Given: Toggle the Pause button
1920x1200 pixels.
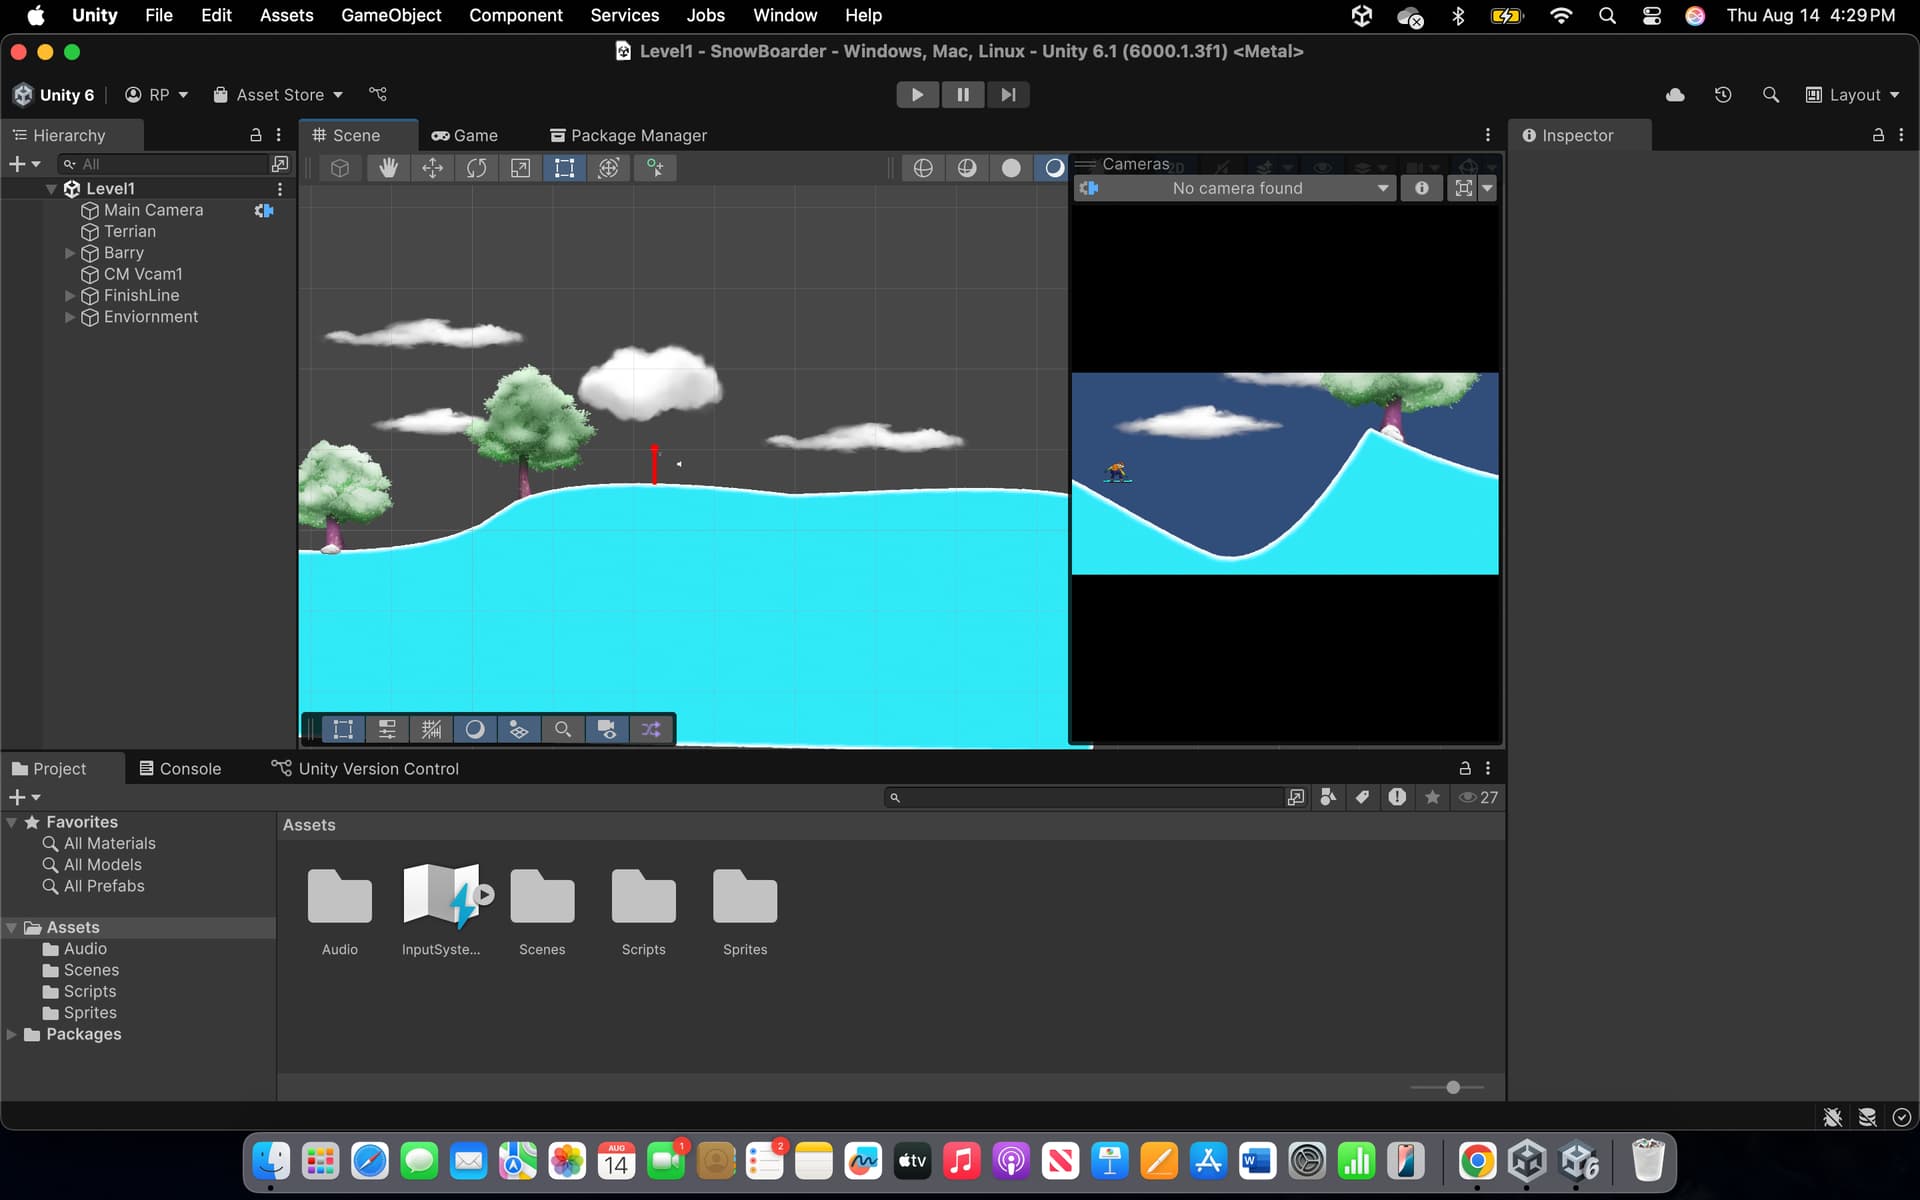Looking at the screenshot, I should coord(962,94).
